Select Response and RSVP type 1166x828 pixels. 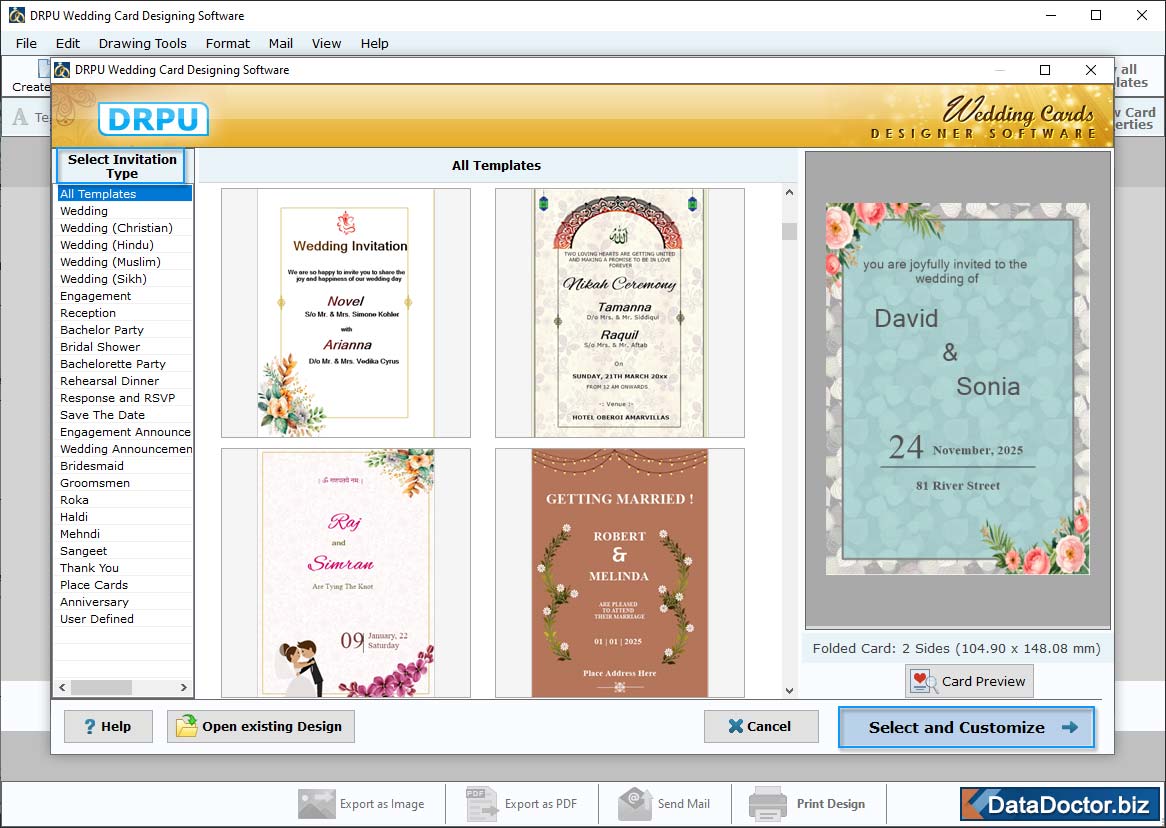click(124, 398)
